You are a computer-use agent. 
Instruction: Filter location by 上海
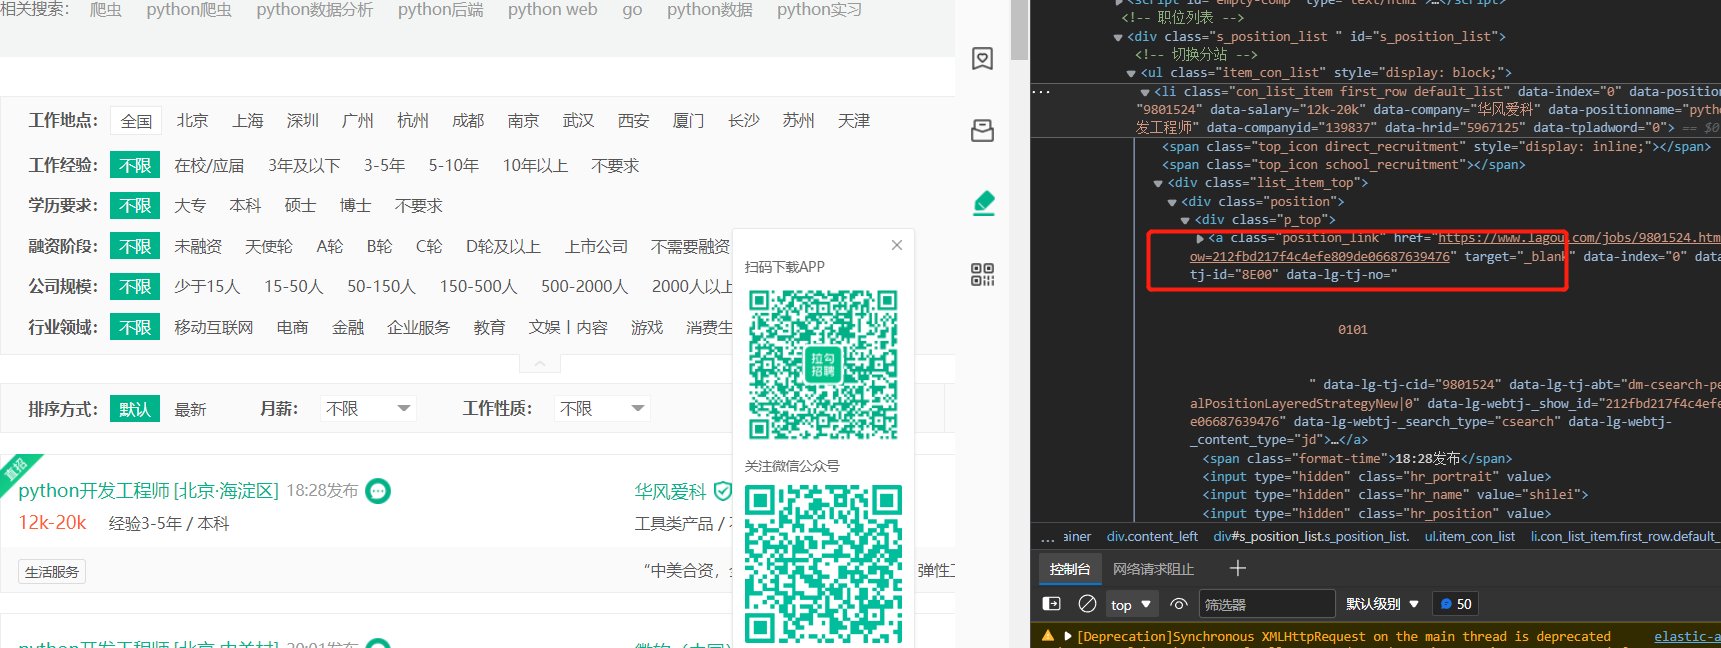[x=247, y=121]
